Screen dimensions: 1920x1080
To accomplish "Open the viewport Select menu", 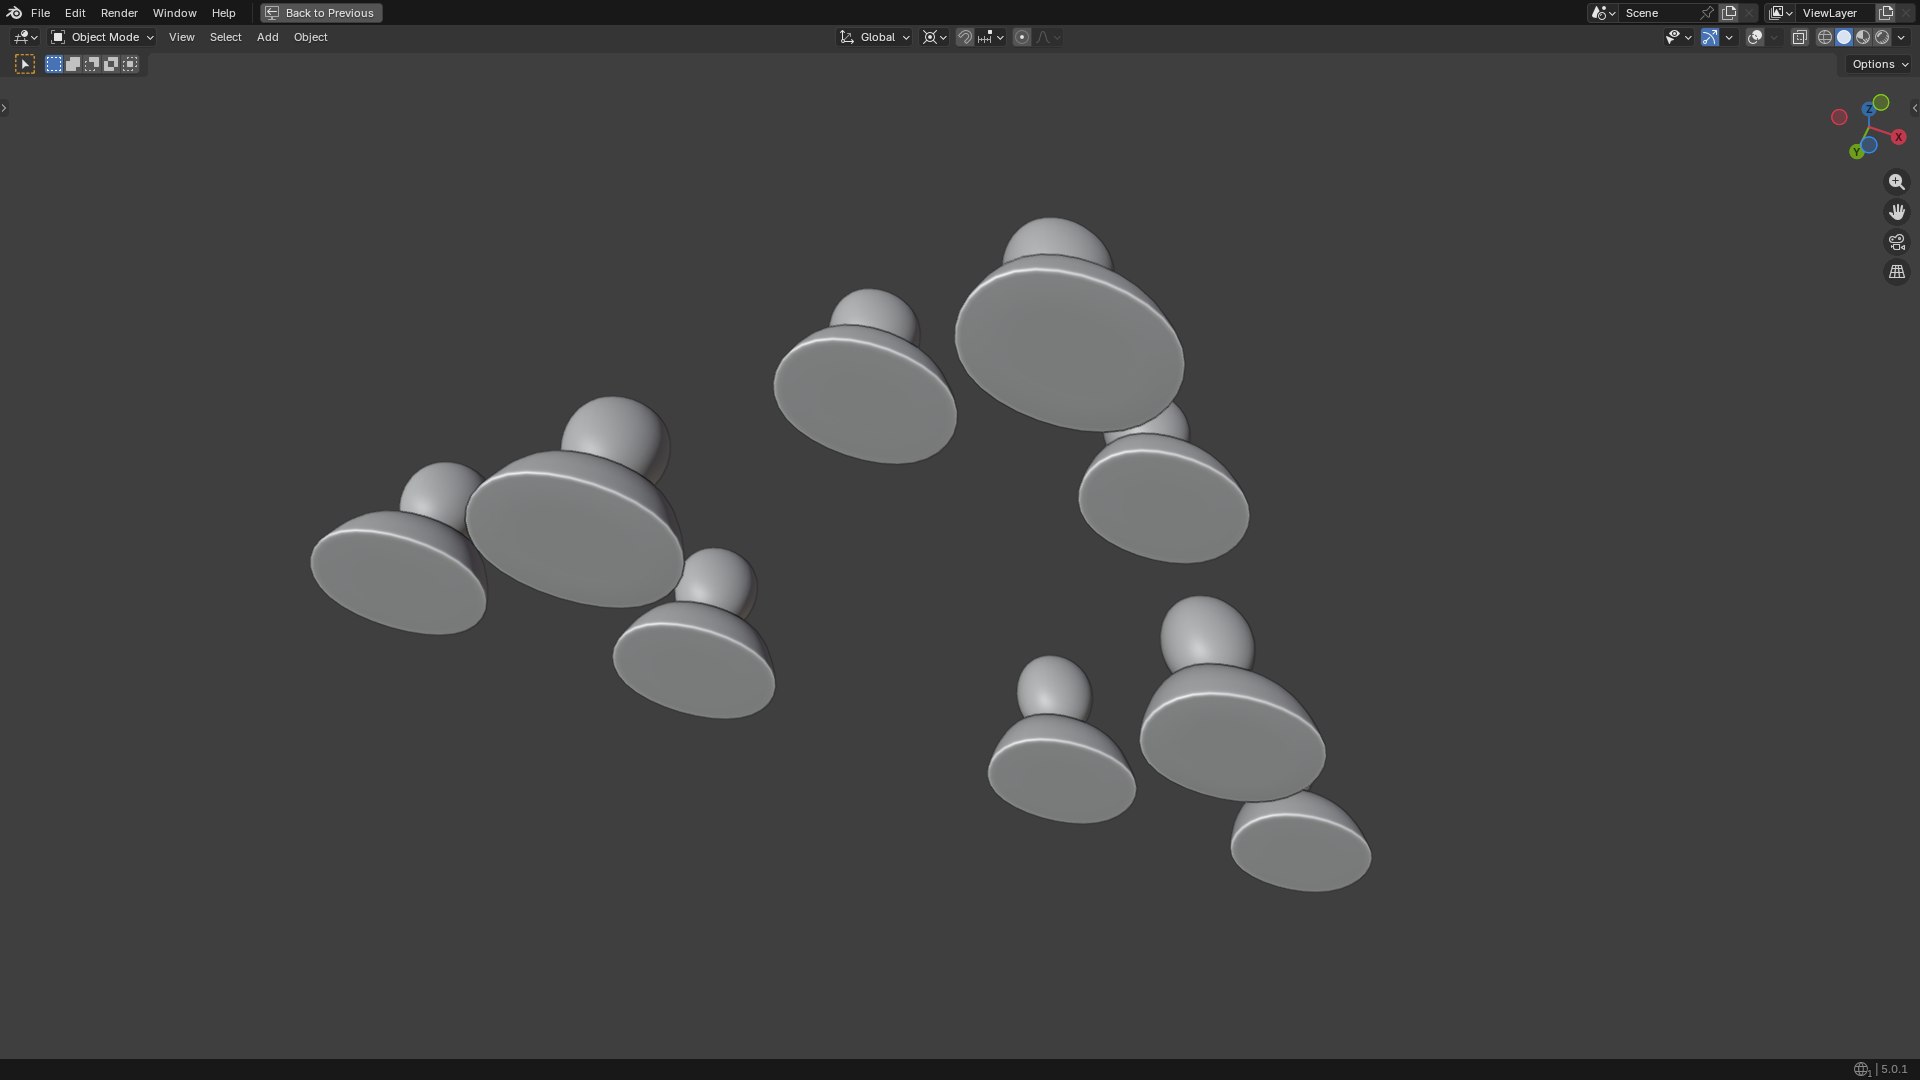I will pos(225,37).
